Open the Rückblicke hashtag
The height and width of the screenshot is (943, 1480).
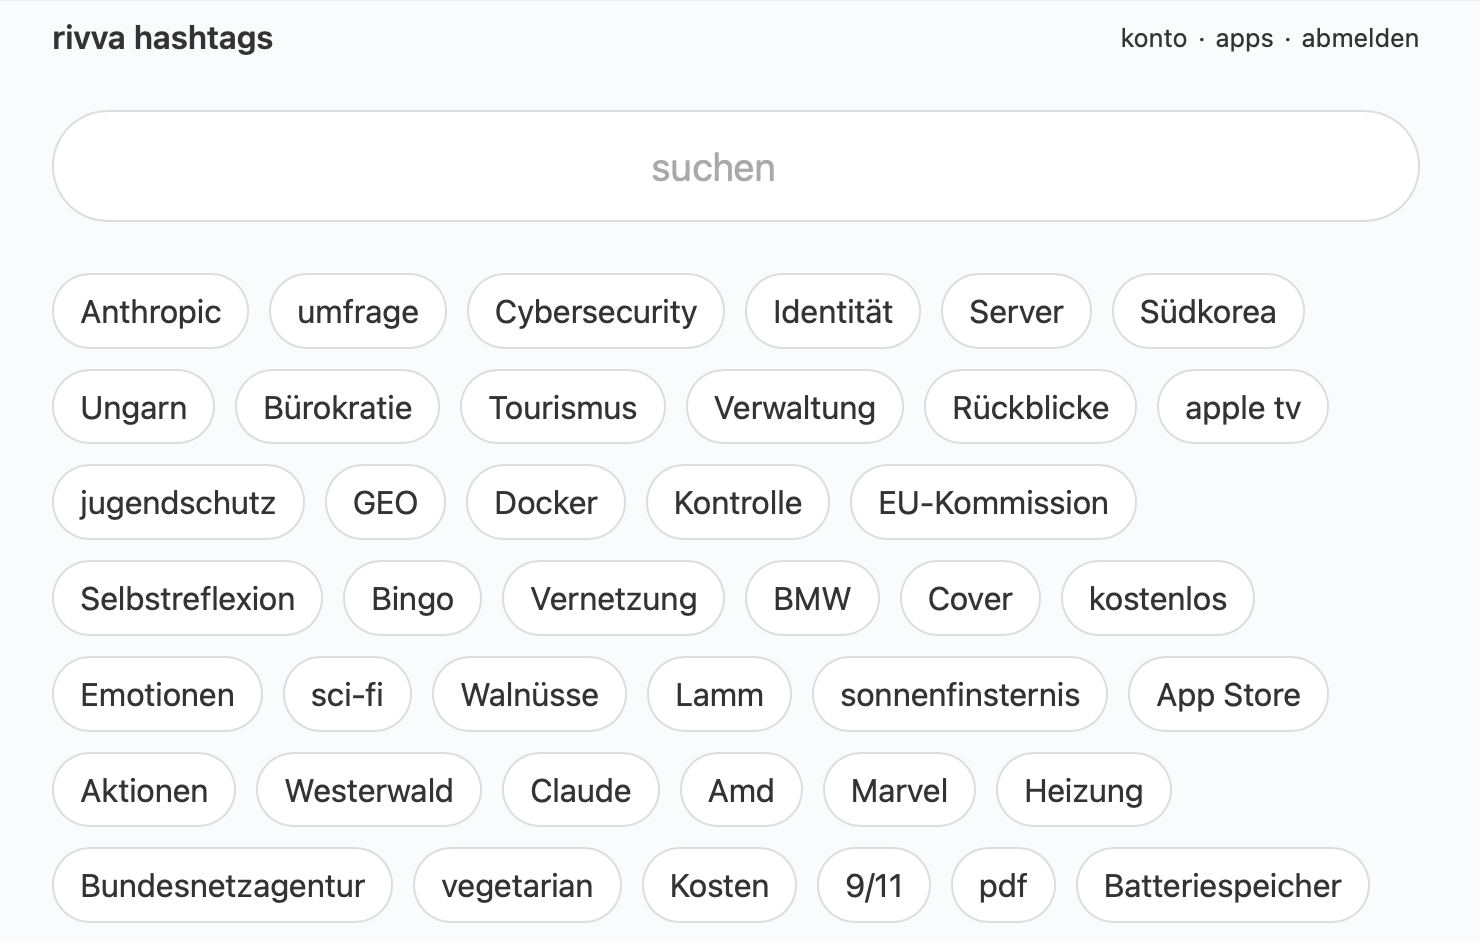[1030, 407]
